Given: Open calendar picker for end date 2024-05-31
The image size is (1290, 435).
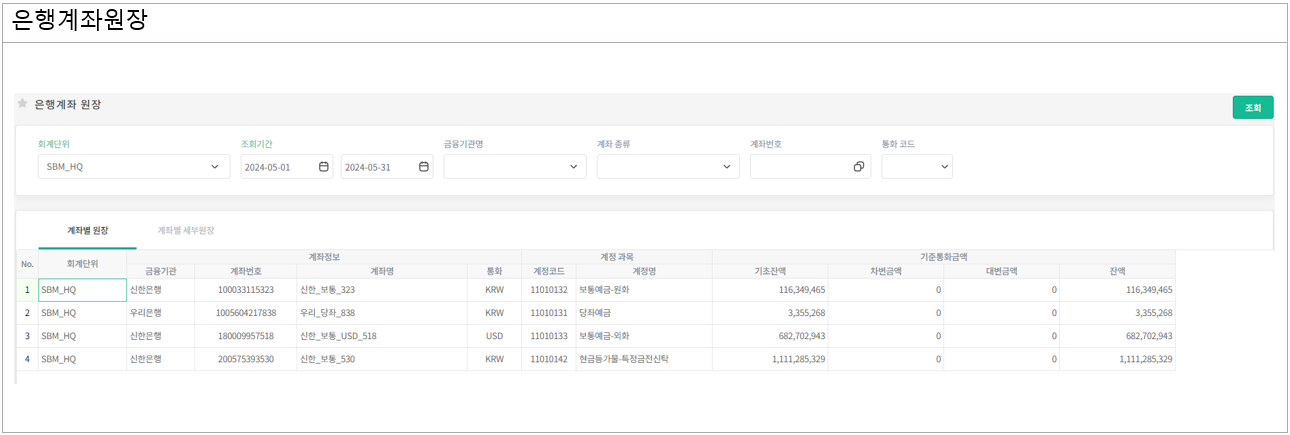Looking at the screenshot, I should [424, 167].
